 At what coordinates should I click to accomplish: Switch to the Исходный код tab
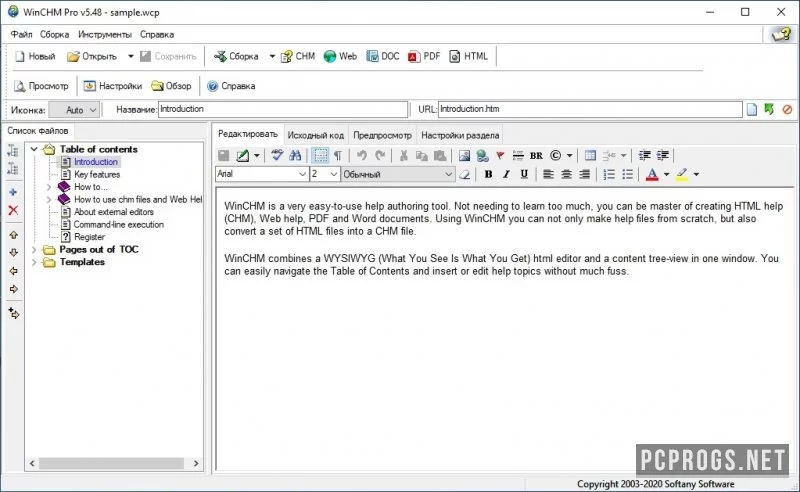point(315,135)
